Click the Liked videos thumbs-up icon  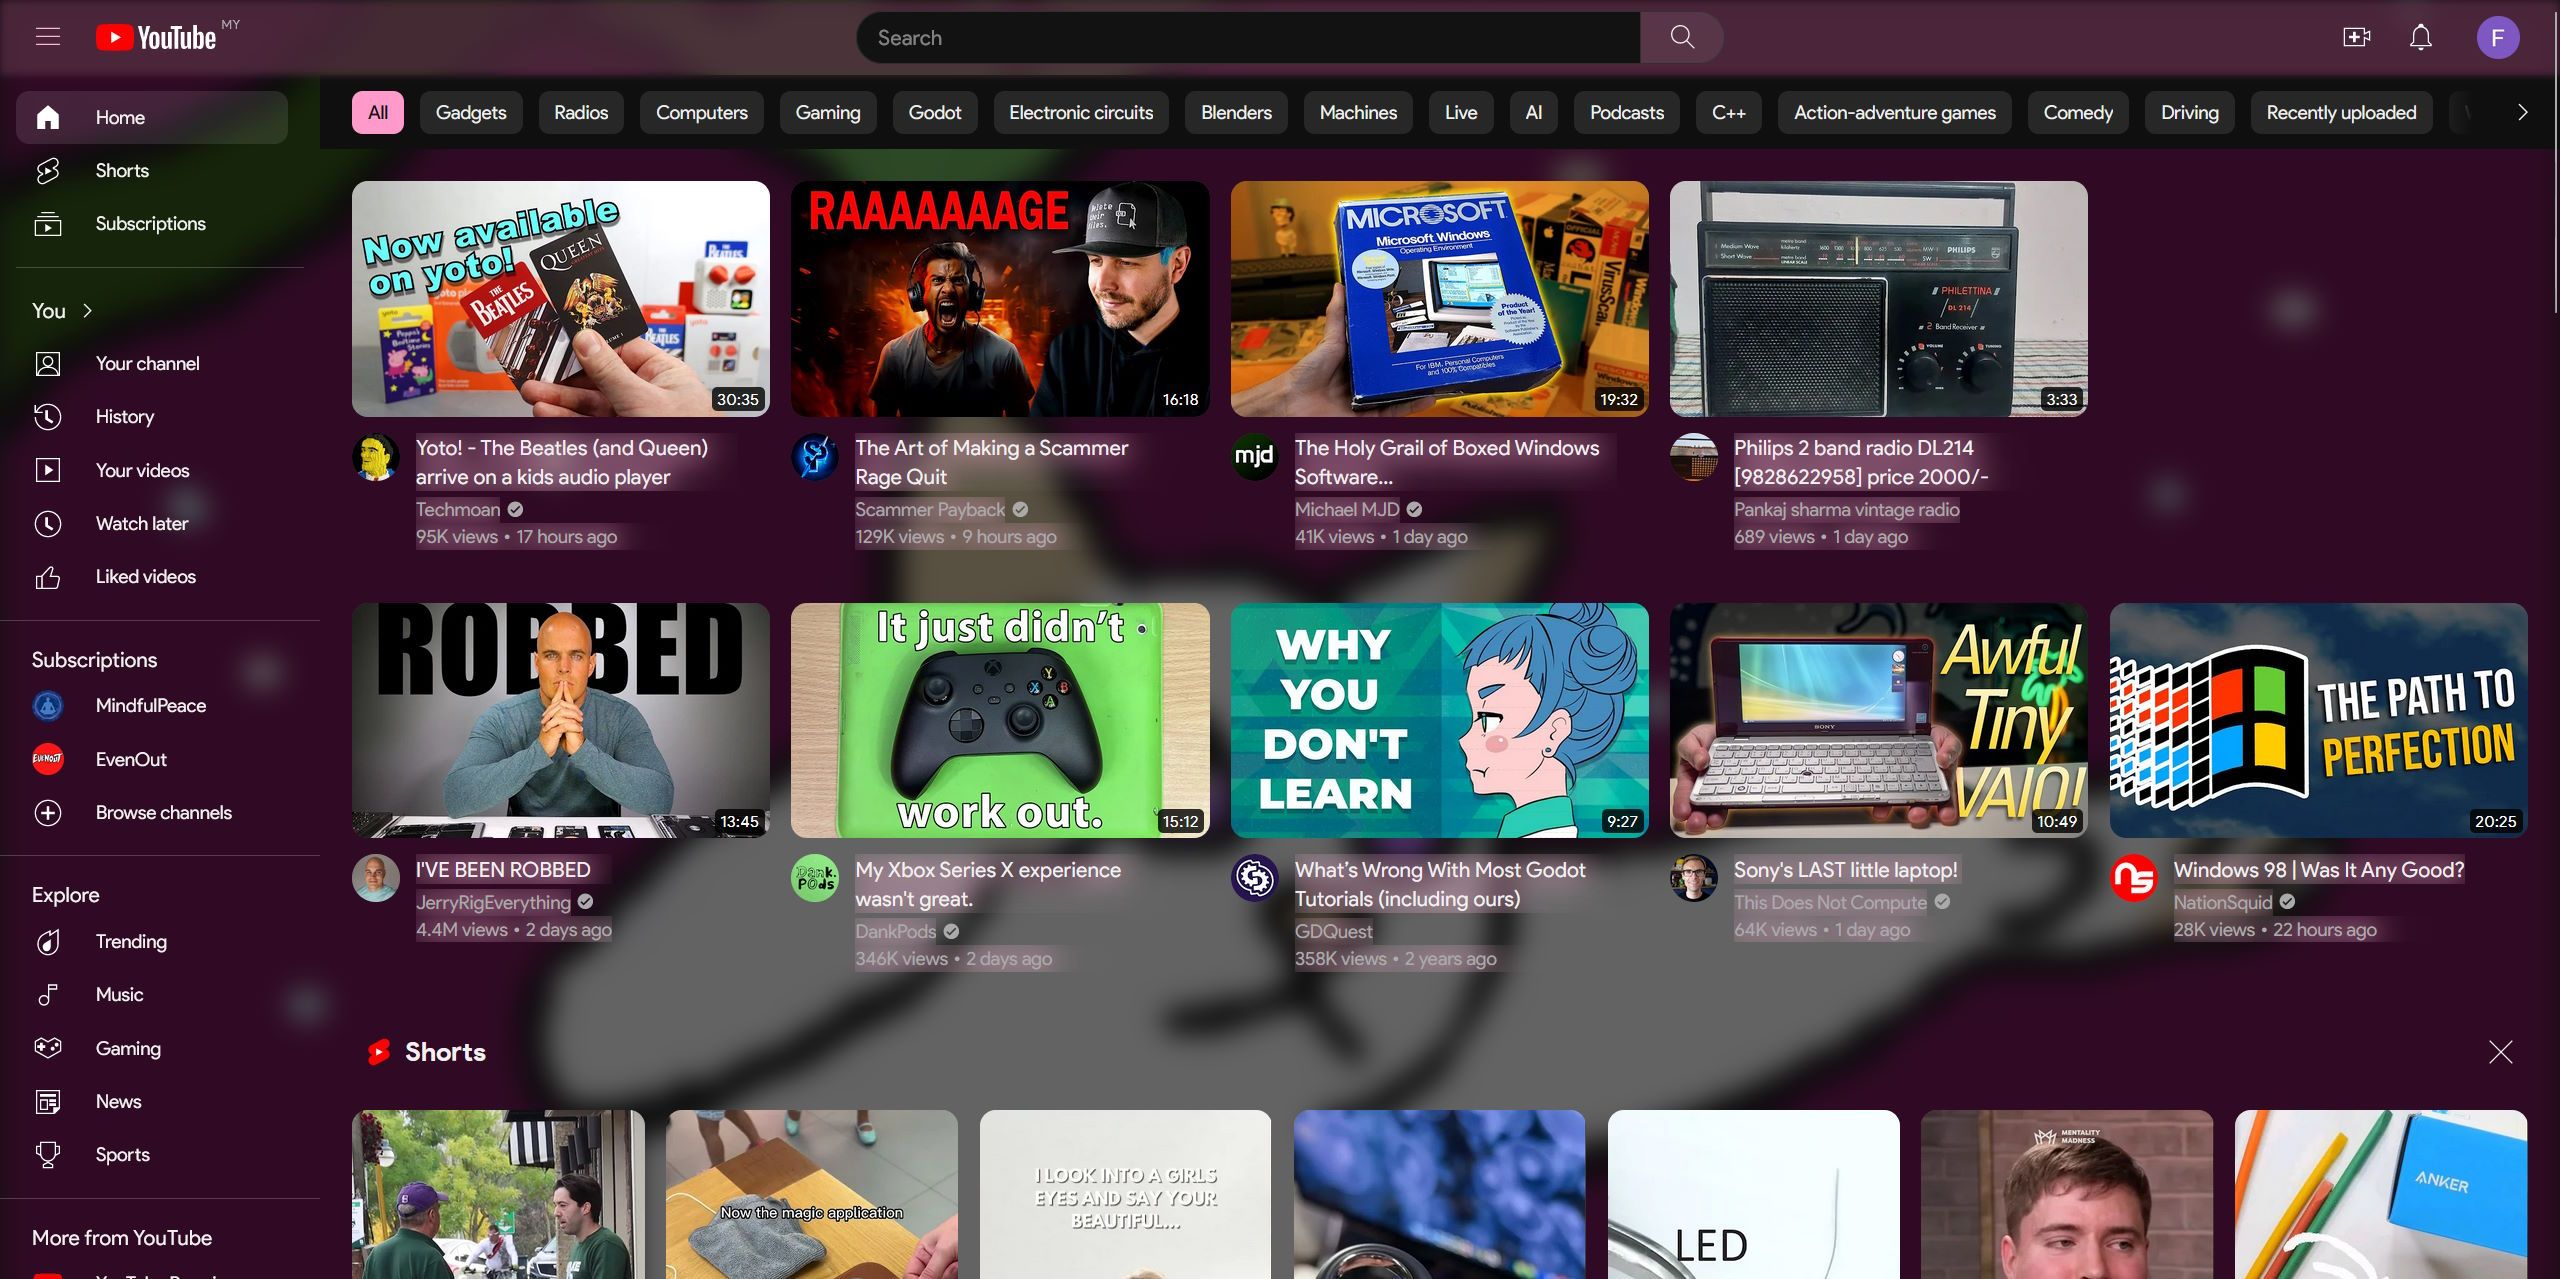coord(48,577)
